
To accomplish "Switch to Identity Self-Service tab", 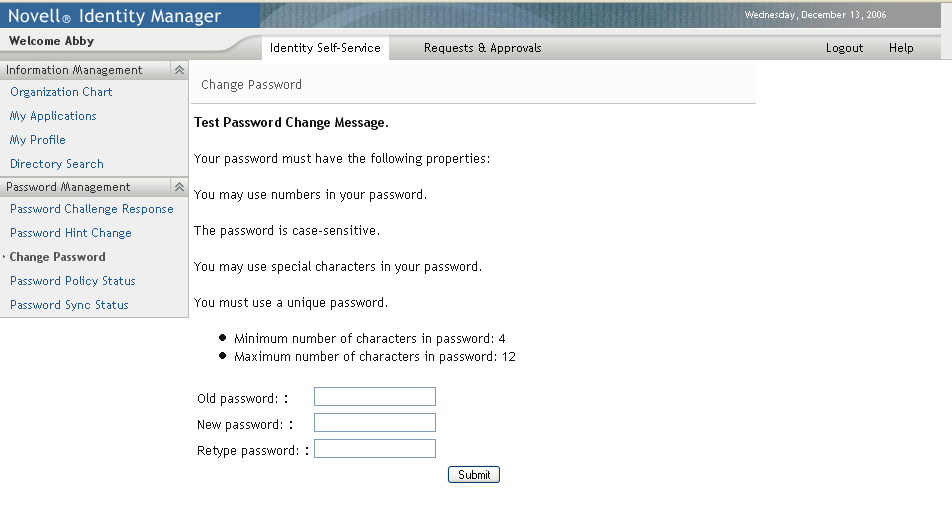I will [x=325, y=48].
